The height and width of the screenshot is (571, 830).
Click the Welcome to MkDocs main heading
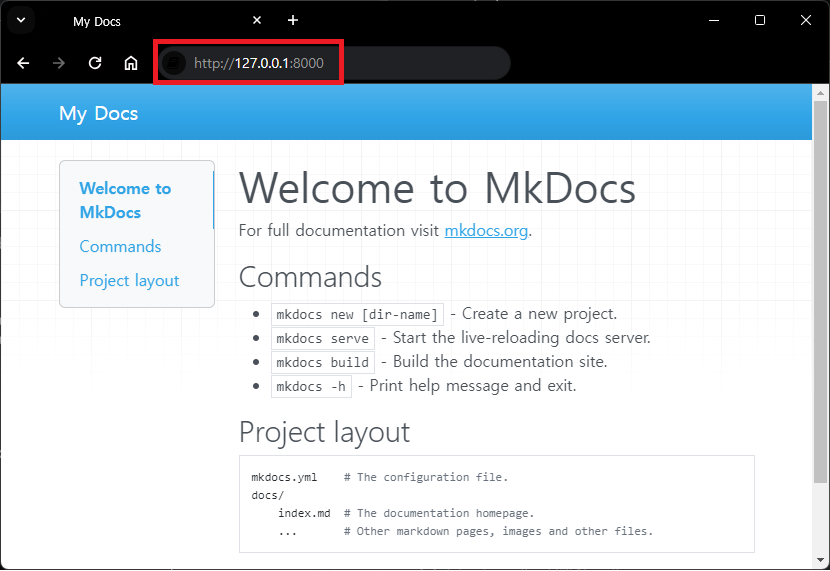pos(437,188)
